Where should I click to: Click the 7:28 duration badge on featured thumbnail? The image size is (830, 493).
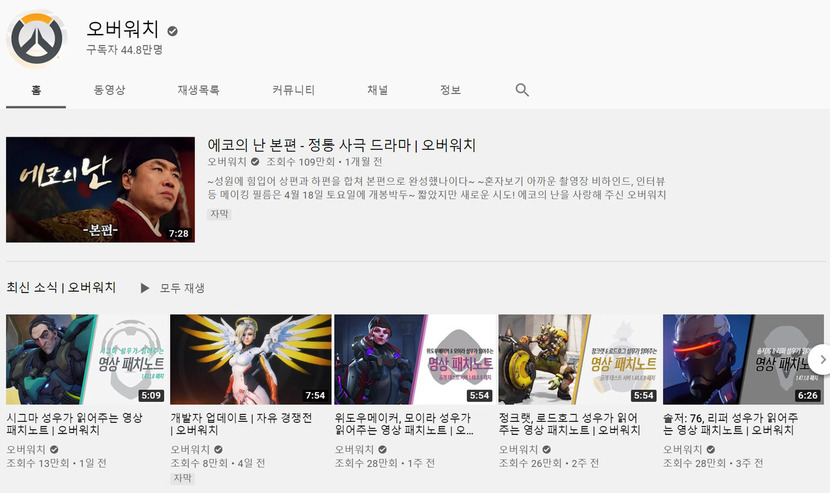(179, 234)
